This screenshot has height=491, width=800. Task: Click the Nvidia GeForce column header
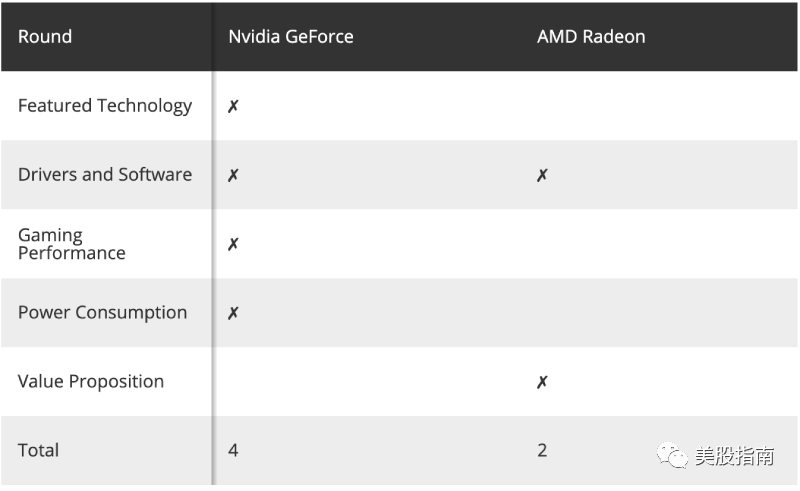click(291, 37)
